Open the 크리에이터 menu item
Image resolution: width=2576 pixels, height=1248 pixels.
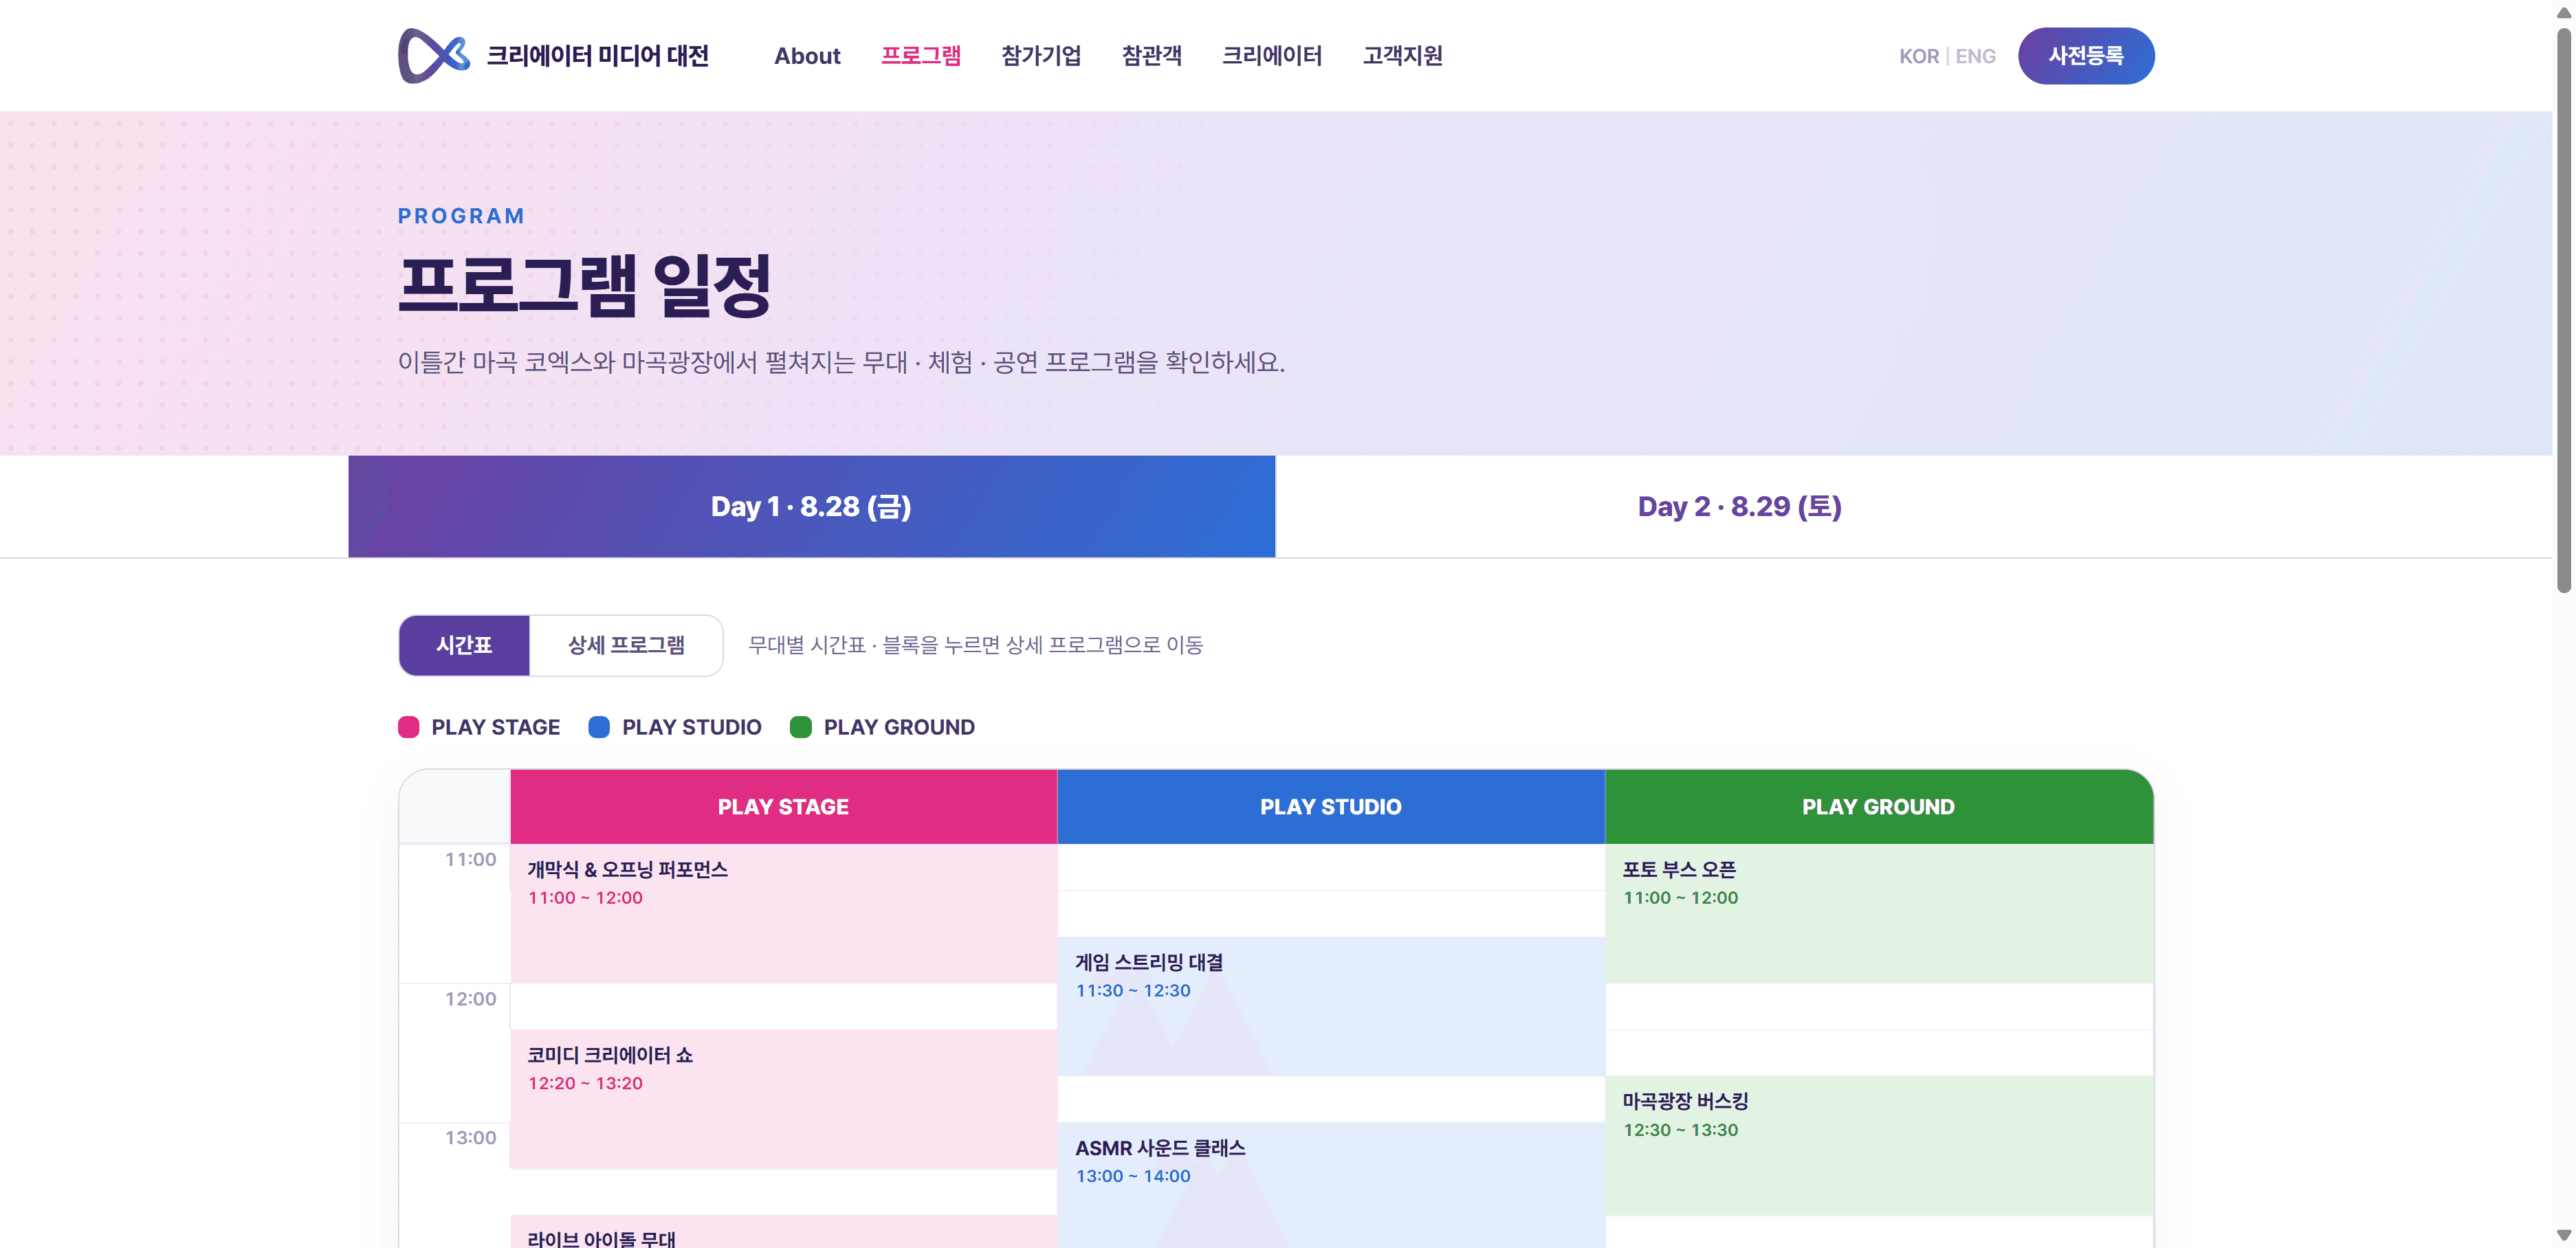tap(1272, 56)
